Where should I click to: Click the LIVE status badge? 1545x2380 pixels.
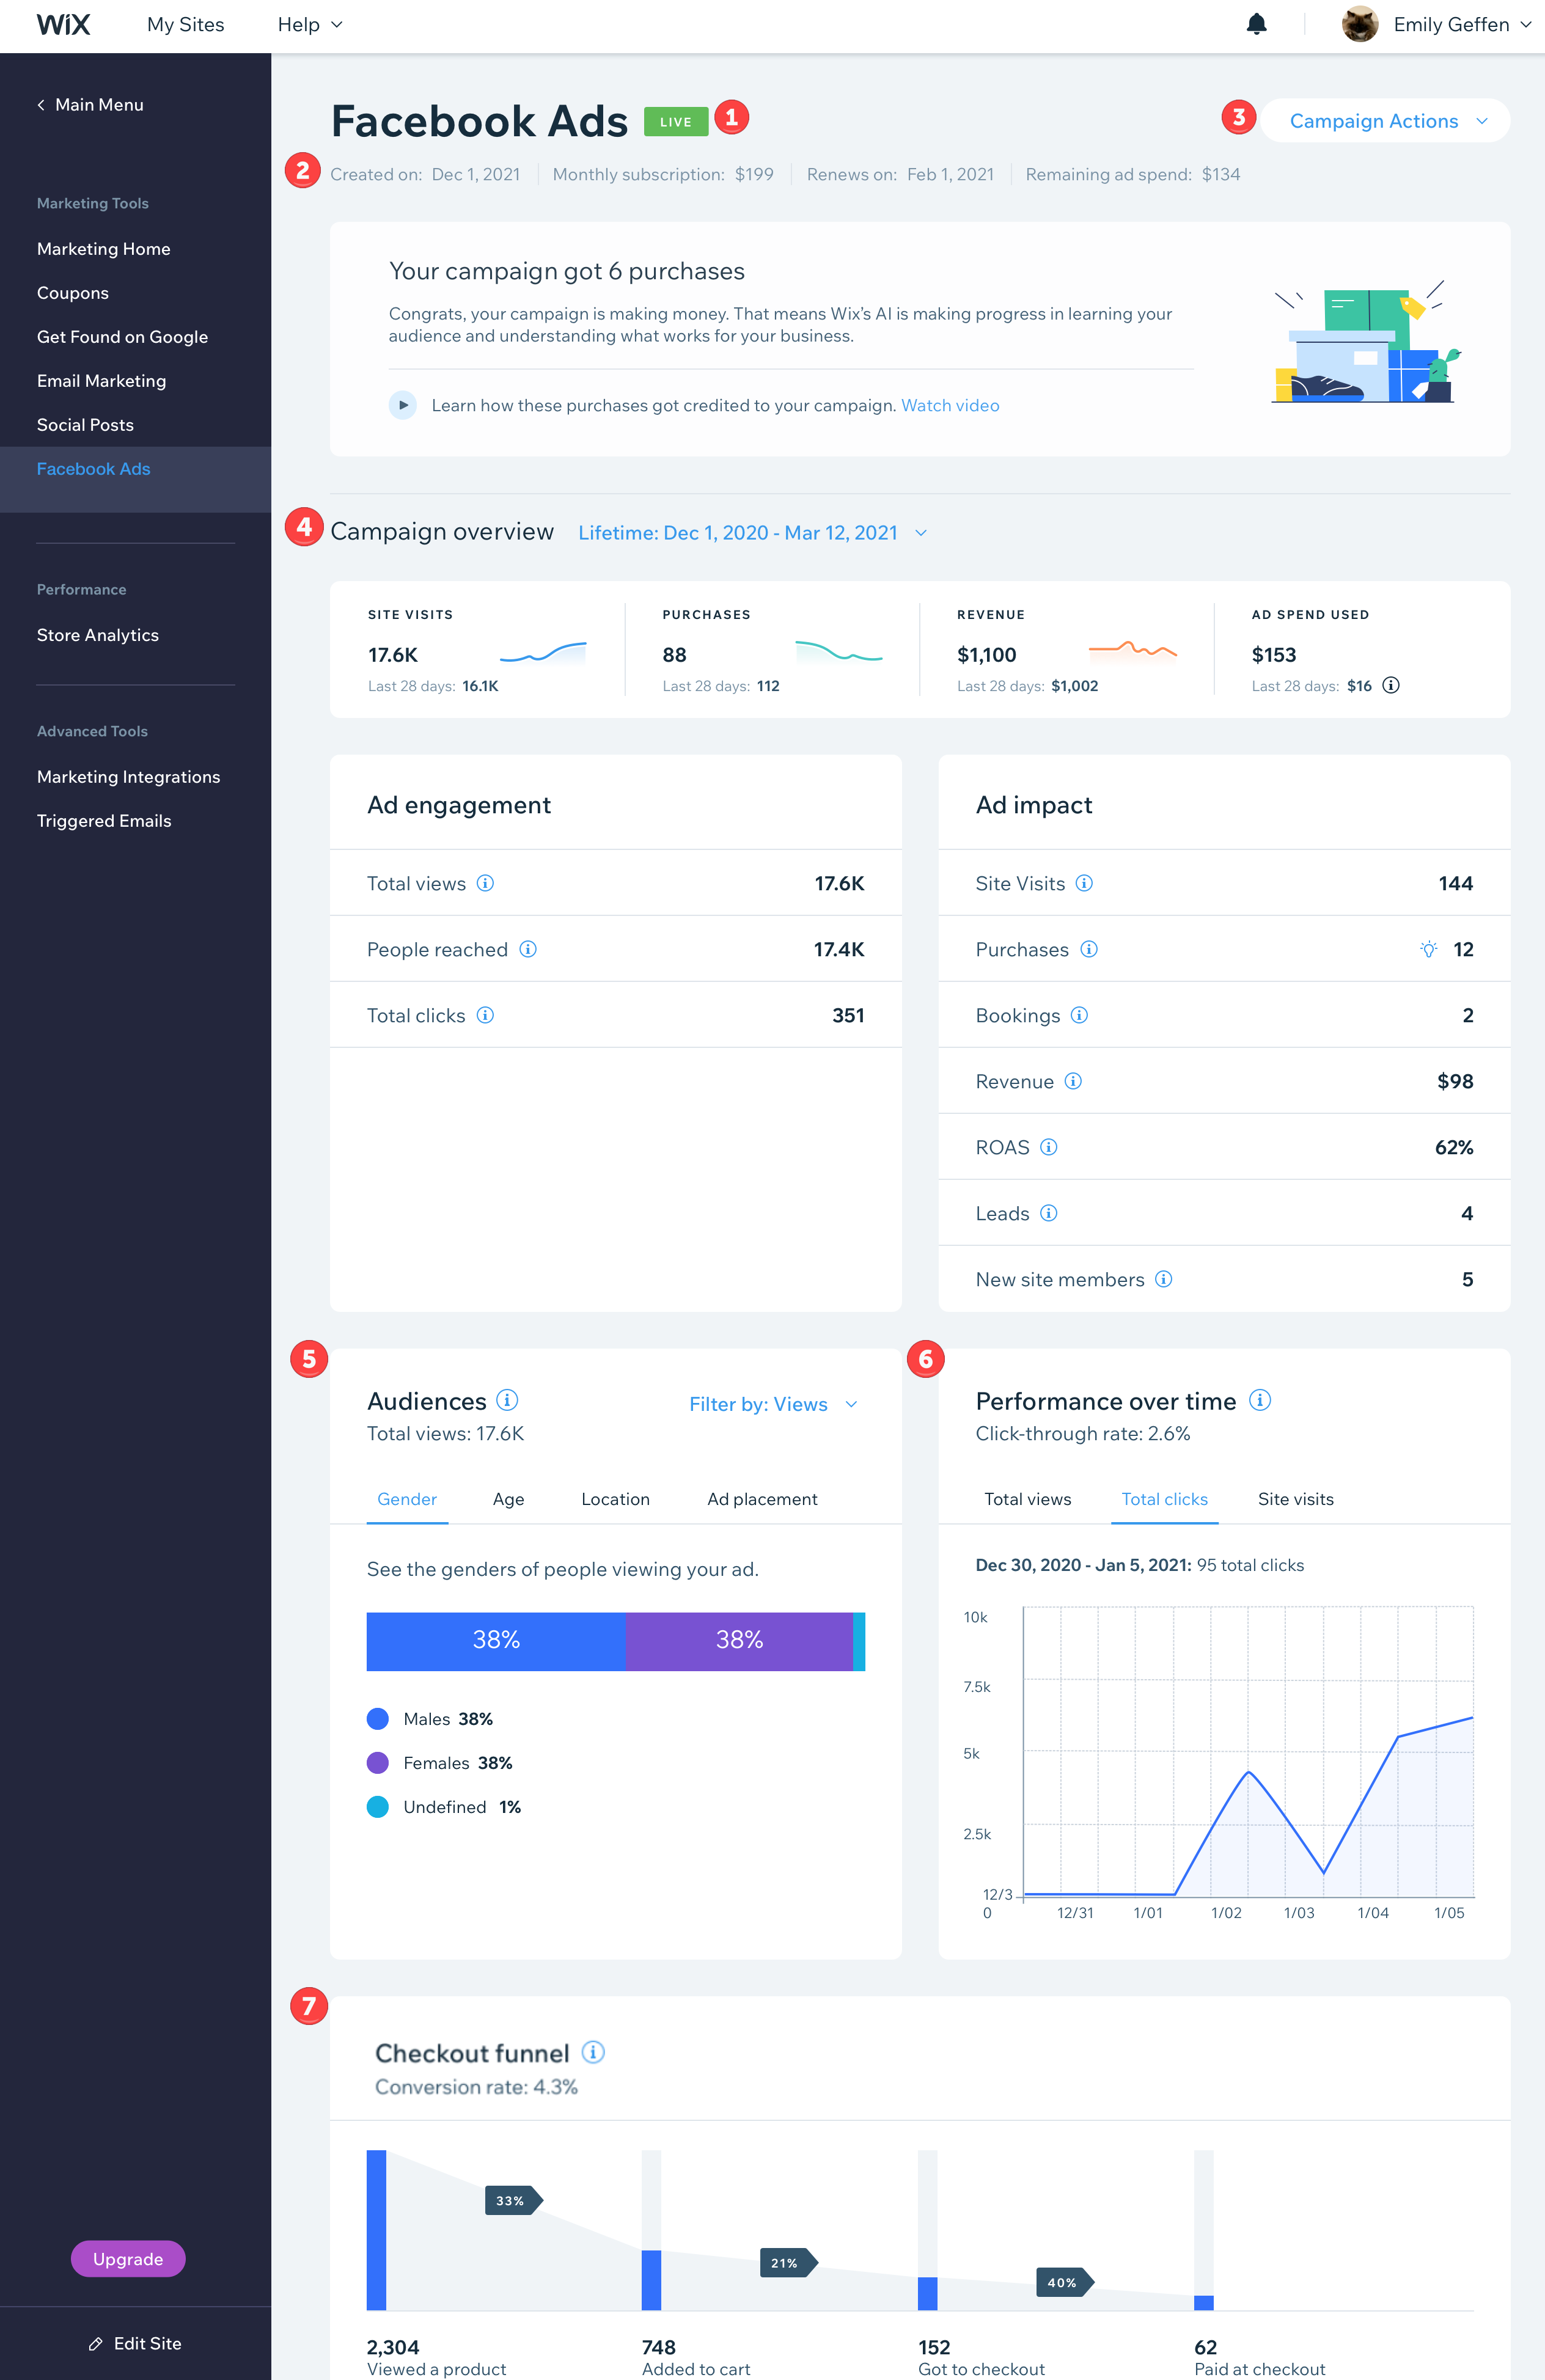(676, 121)
